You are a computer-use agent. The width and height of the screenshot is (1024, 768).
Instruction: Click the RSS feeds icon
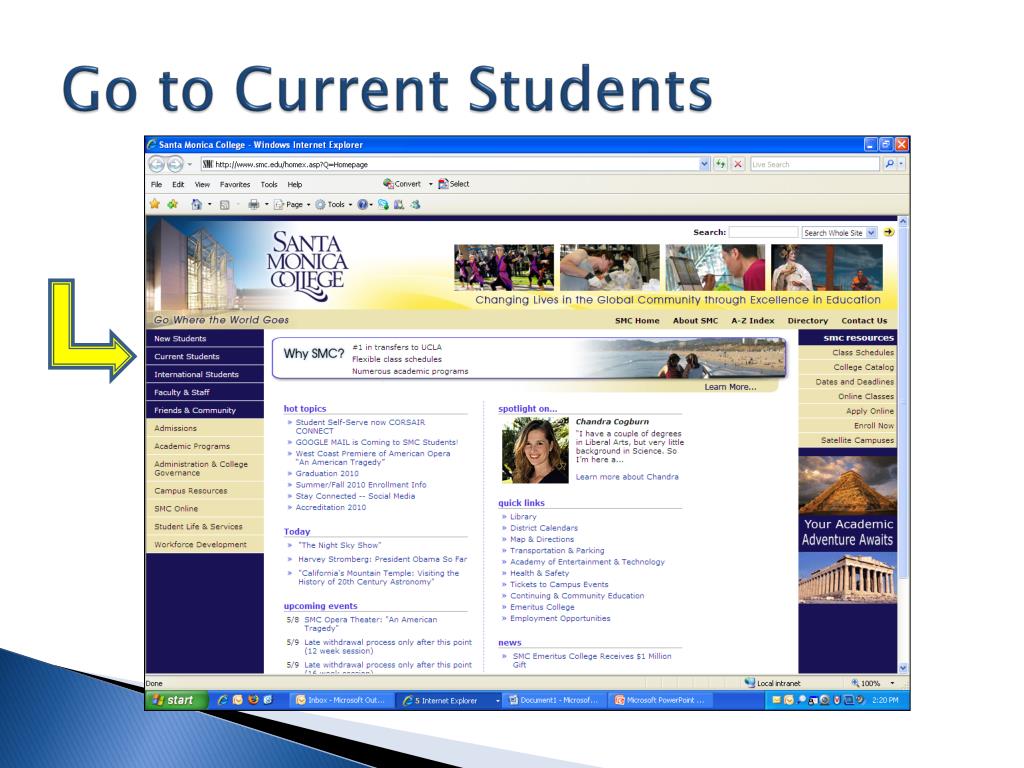[x=225, y=204]
